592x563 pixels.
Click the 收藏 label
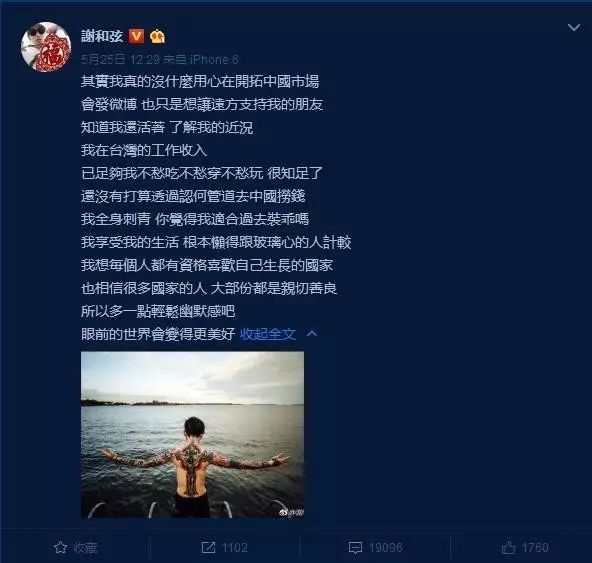(85, 548)
